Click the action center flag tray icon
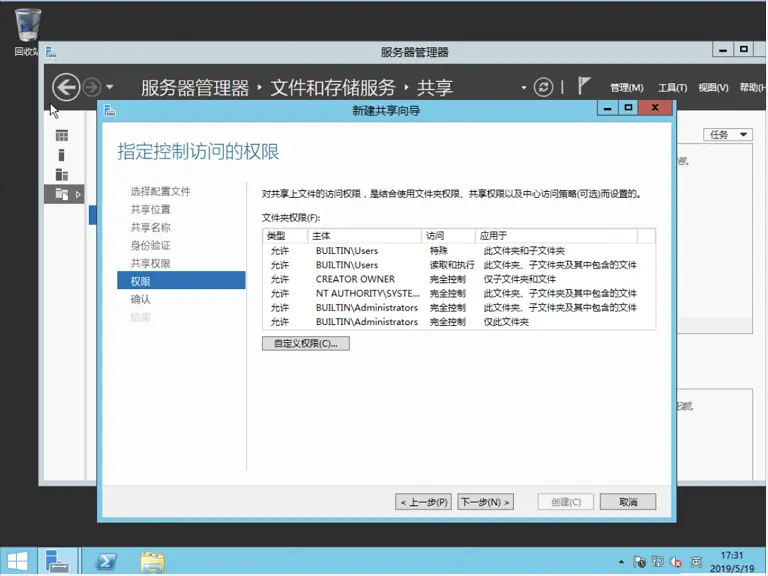The height and width of the screenshot is (576, 768). click(x=639, y=562)
